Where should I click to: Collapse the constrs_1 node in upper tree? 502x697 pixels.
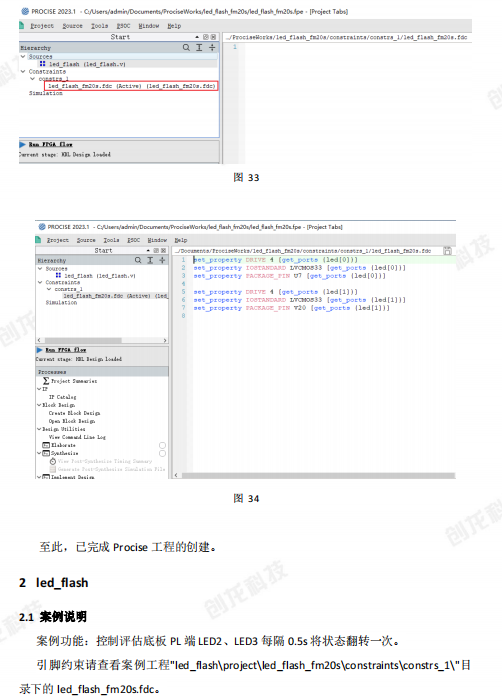coord(32,79)
